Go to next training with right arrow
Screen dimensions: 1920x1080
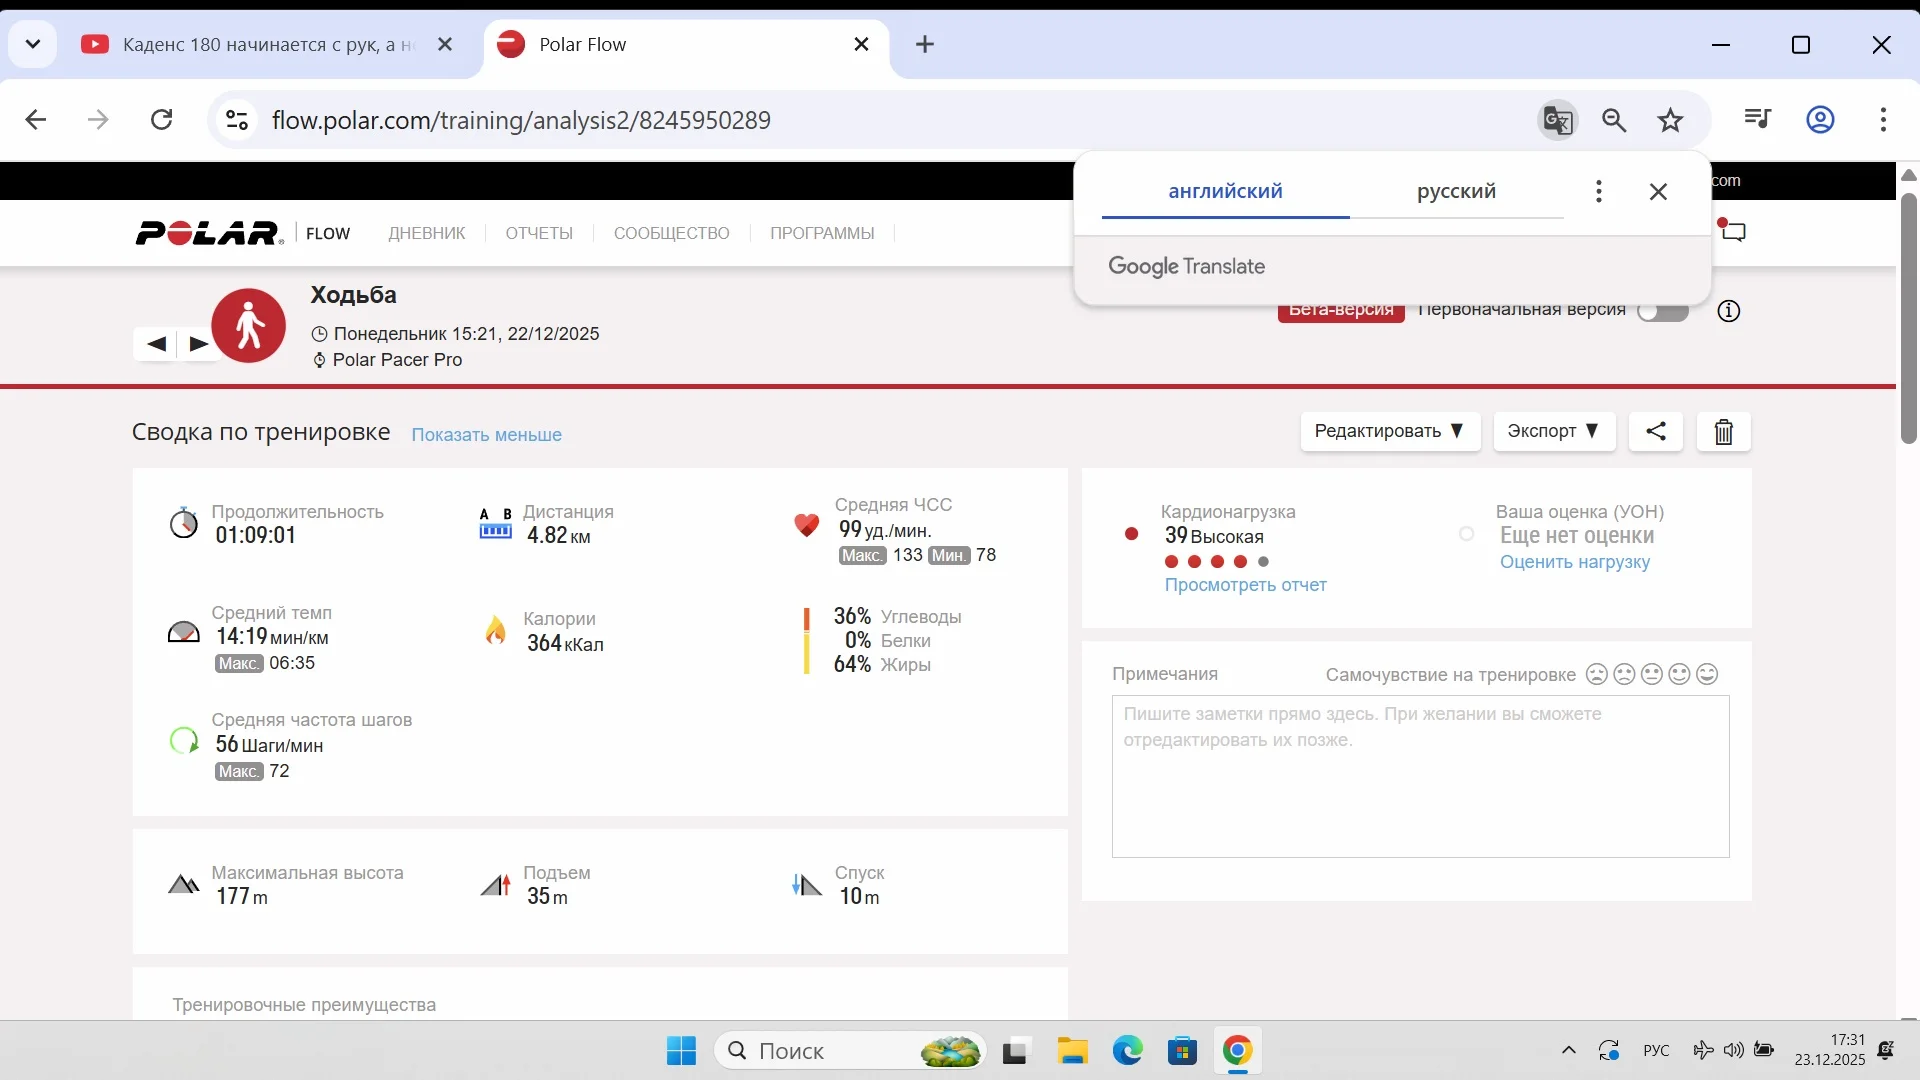pos(199,344)
